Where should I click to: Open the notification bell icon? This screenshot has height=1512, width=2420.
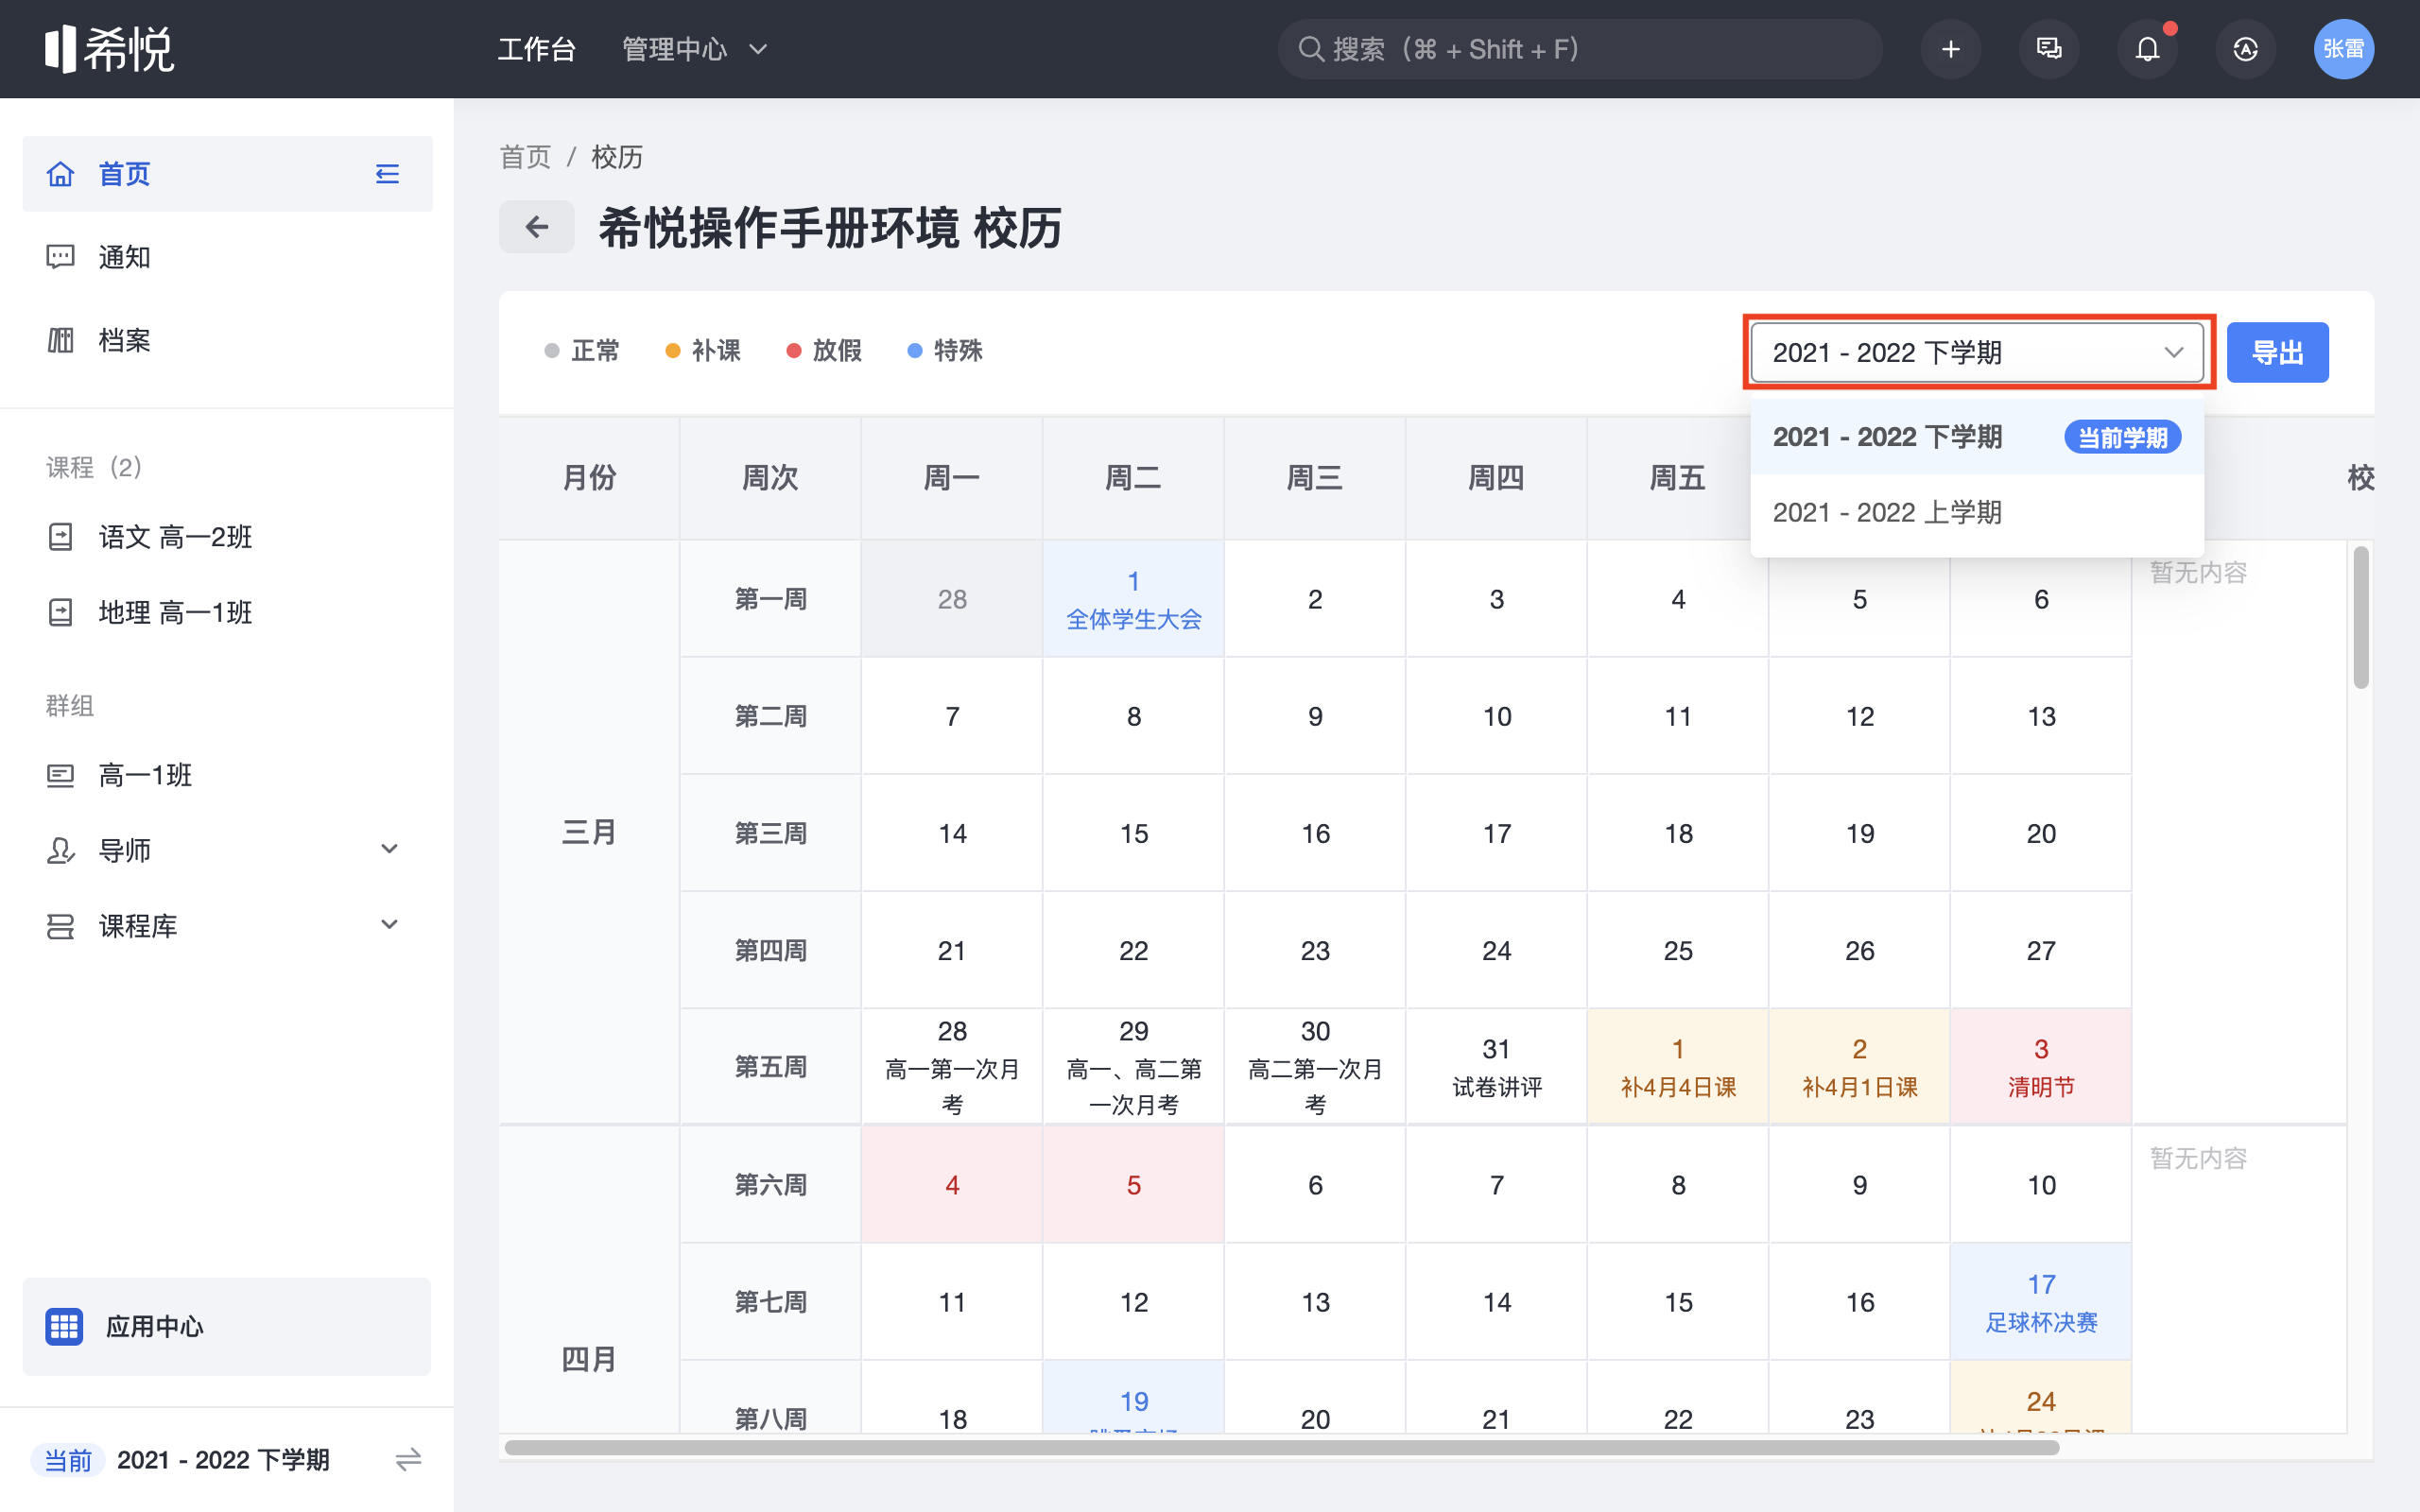point(2147,49)
